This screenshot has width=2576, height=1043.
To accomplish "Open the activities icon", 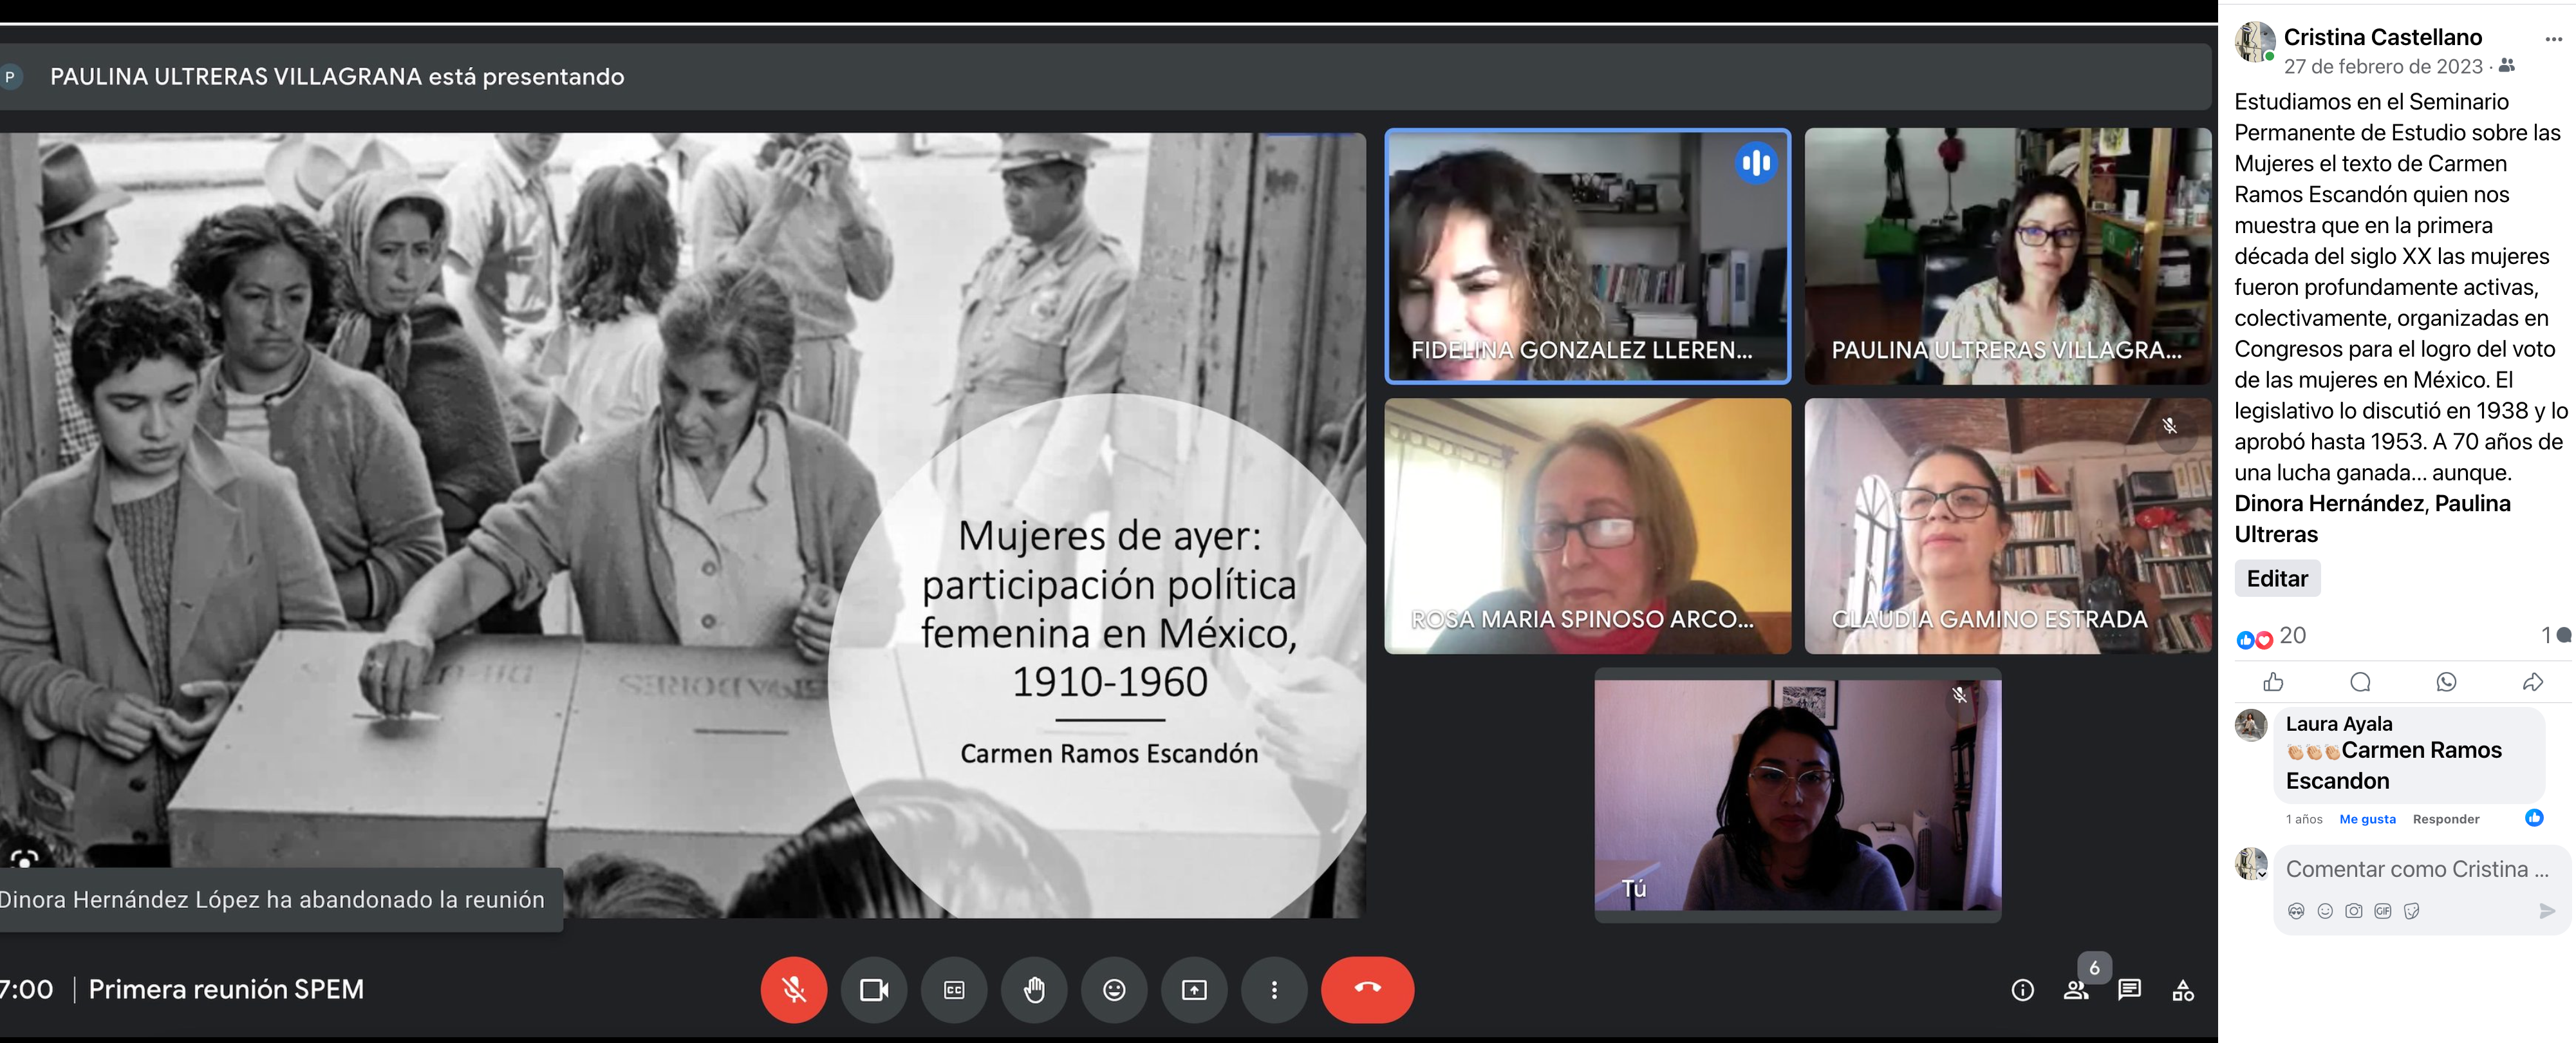I will click(2183, 990).
